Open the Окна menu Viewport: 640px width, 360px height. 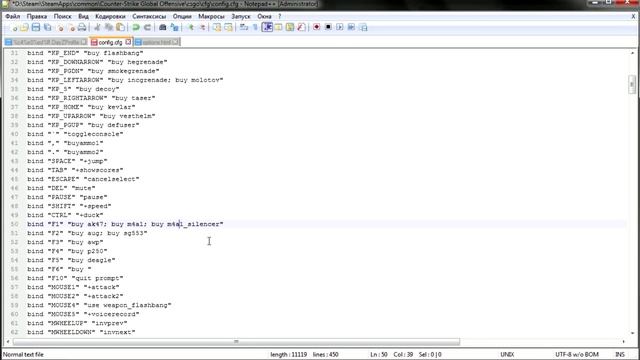coord(264,16)
